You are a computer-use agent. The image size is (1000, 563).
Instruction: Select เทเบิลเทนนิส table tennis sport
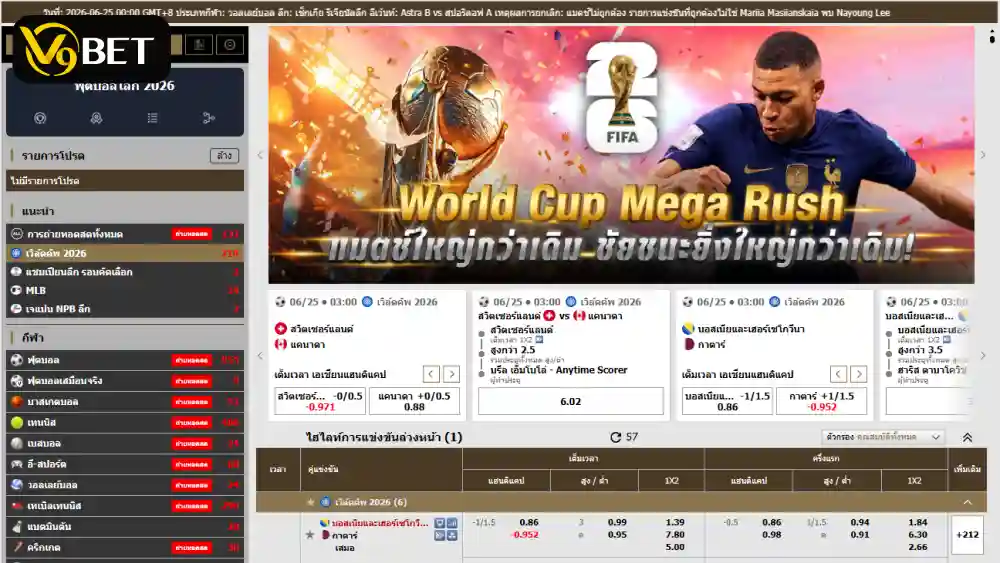pyautogui.click(x=125, y=506)
